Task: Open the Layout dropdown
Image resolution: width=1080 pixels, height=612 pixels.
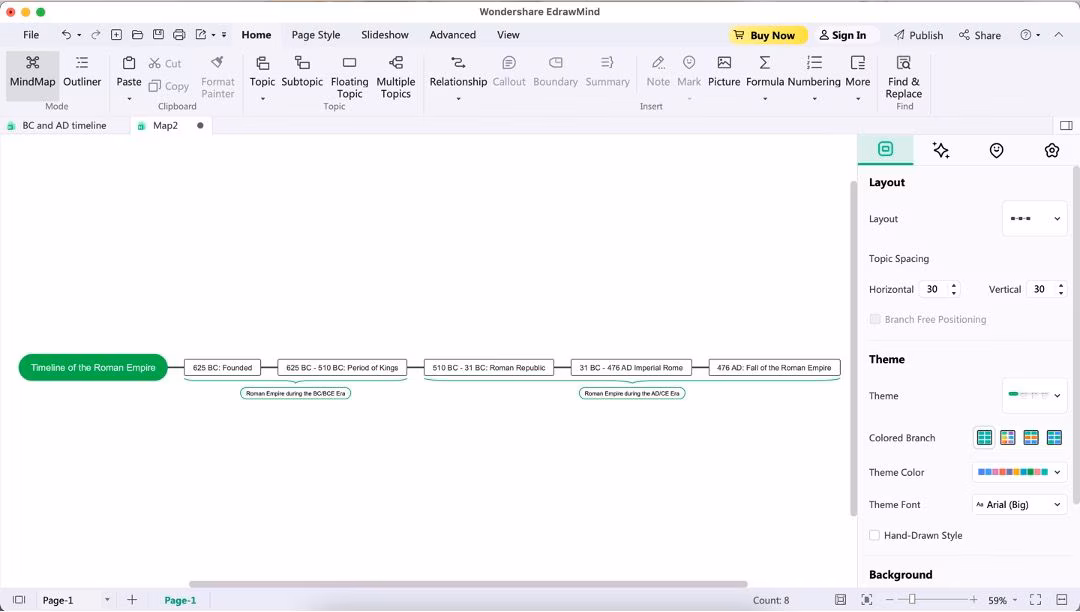Action: pos(1035,219)
